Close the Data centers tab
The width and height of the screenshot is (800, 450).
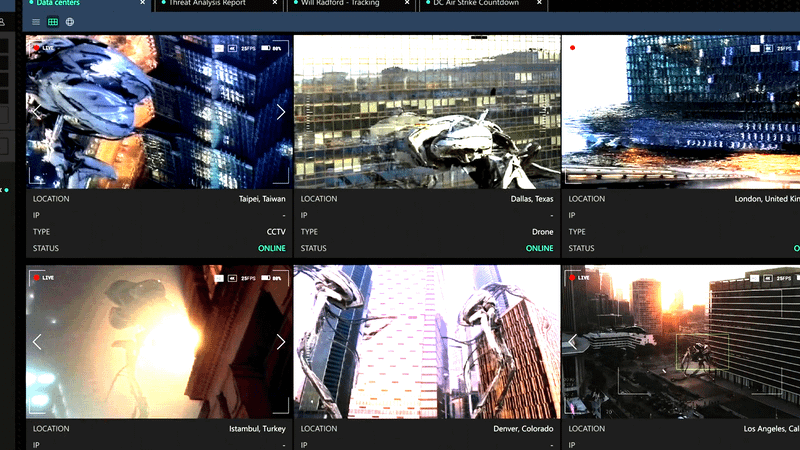(x=142, y=3)
